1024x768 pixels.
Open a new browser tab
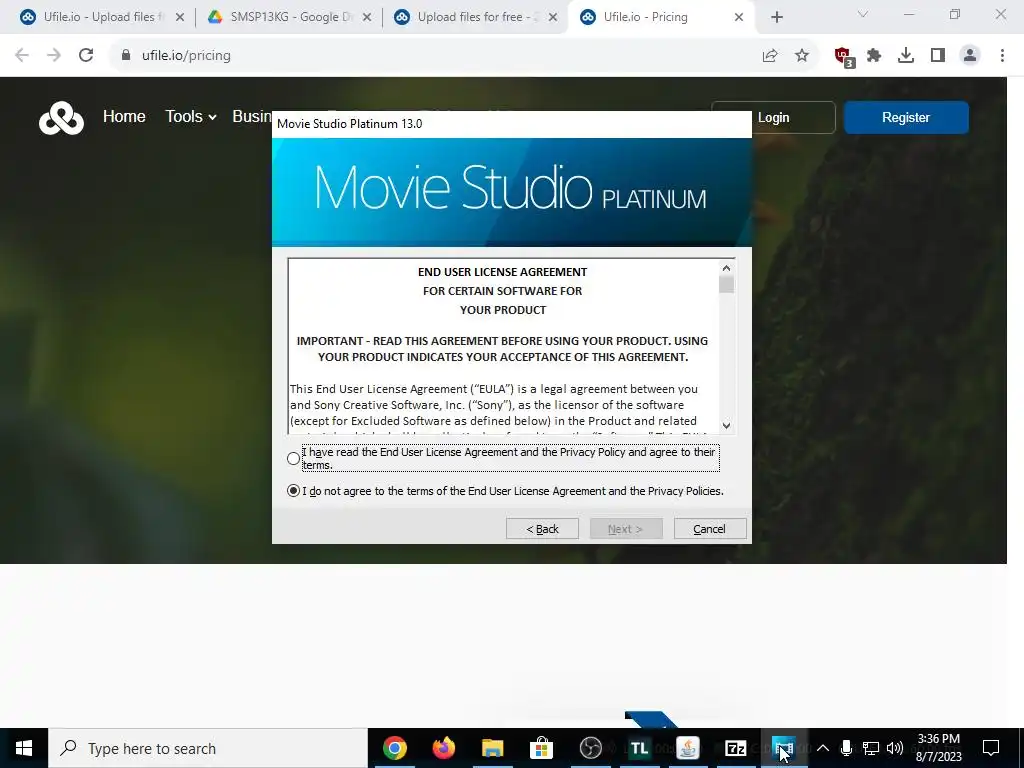[776, 18]
